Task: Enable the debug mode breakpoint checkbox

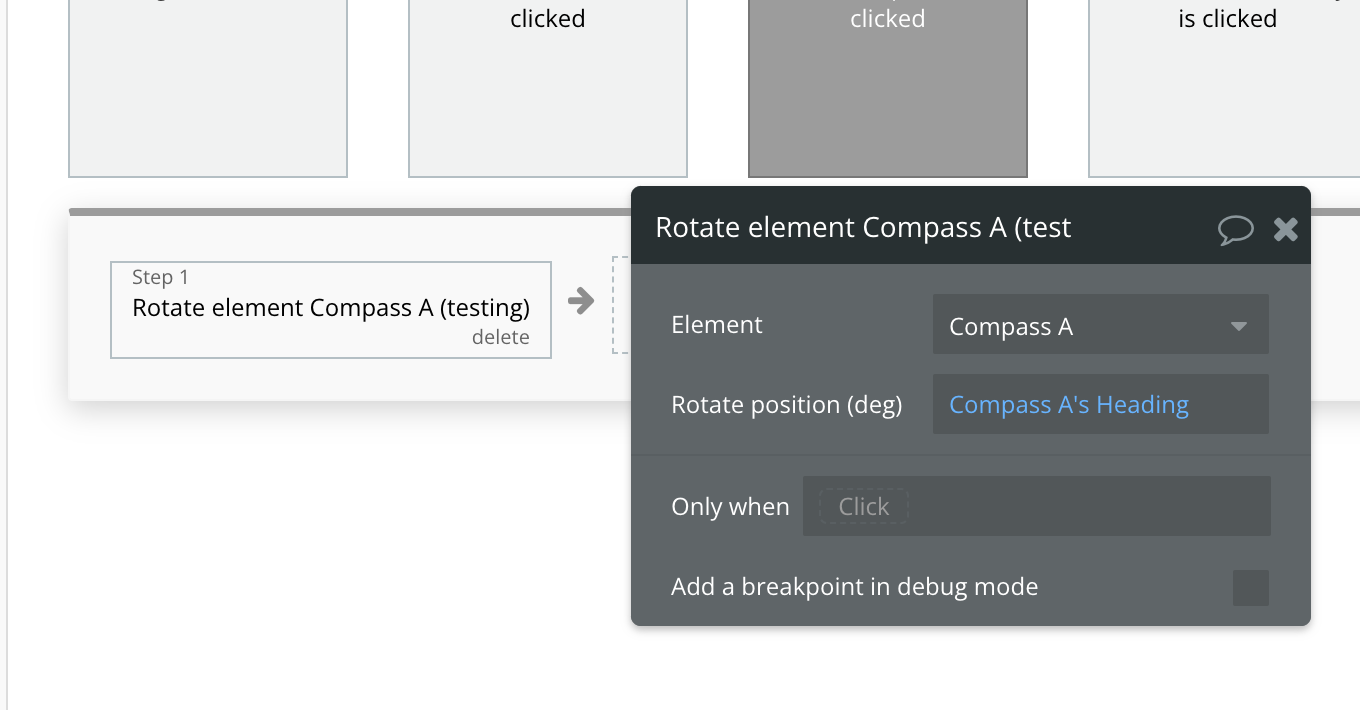Action: tap(1250, 588)
